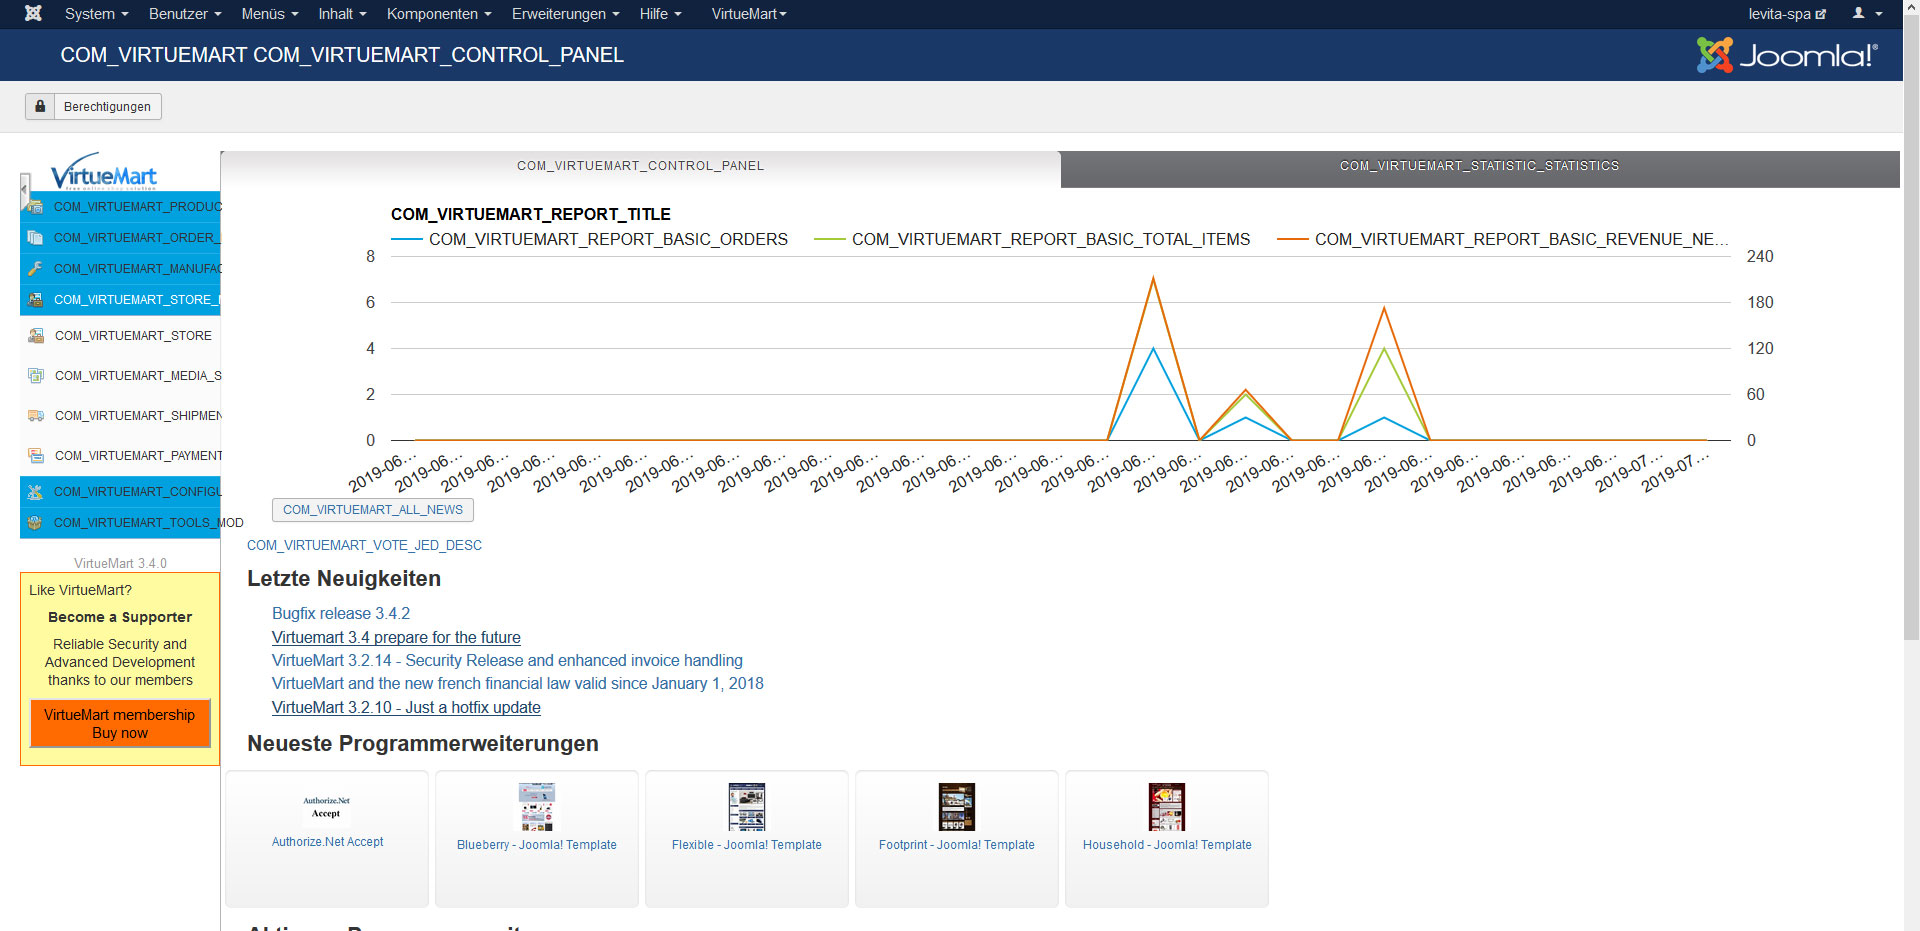Open the System dropdown menu
The height and width of the screenshot is (931, 1920).
[96, 14]
